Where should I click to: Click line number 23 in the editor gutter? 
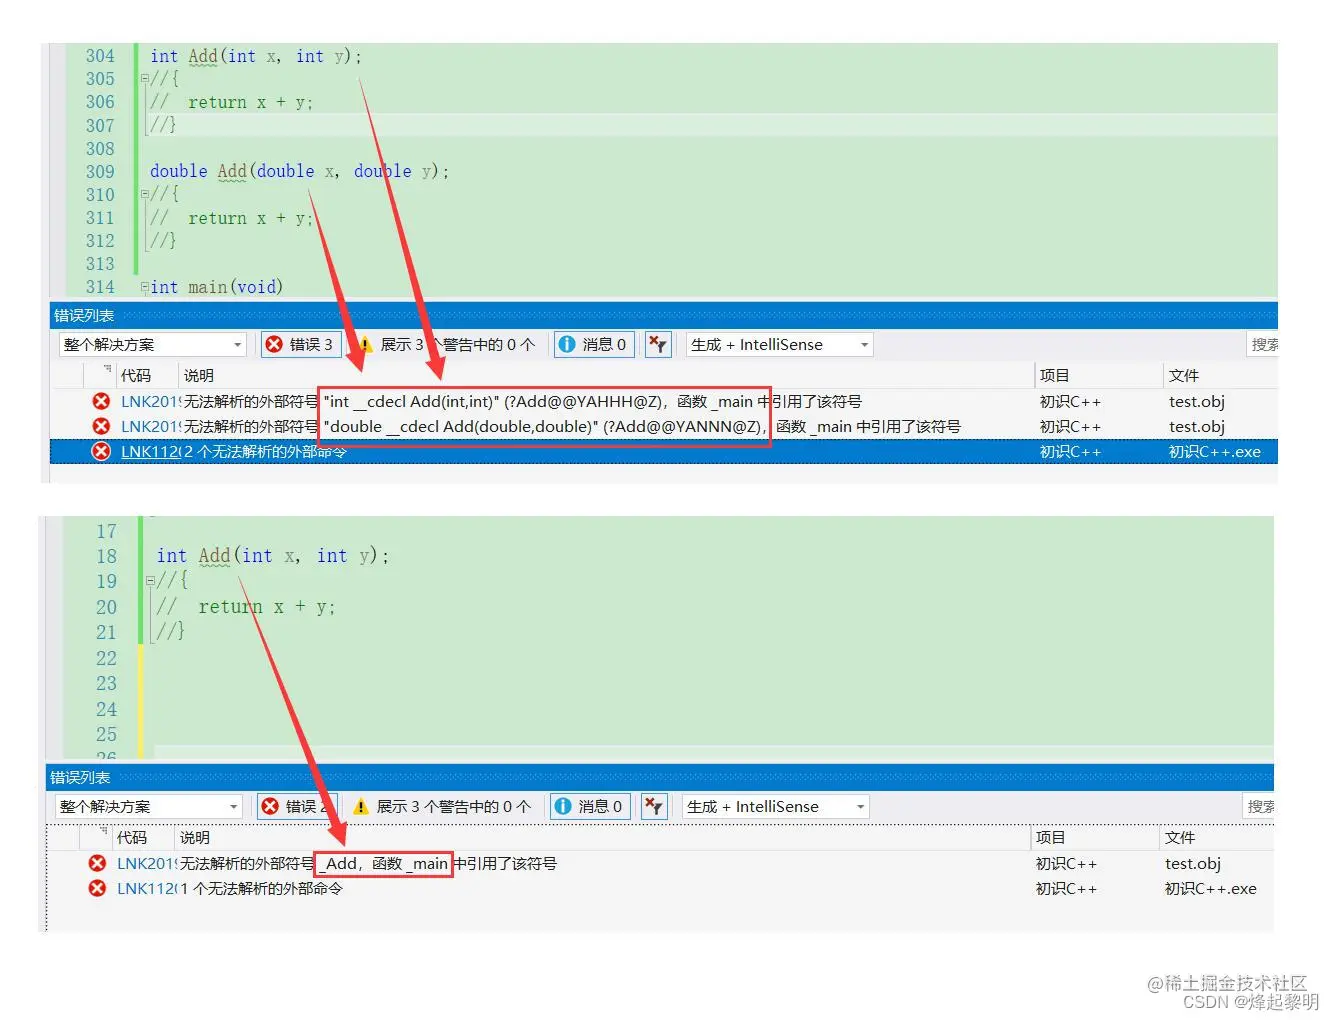click(x=107, y=683)
